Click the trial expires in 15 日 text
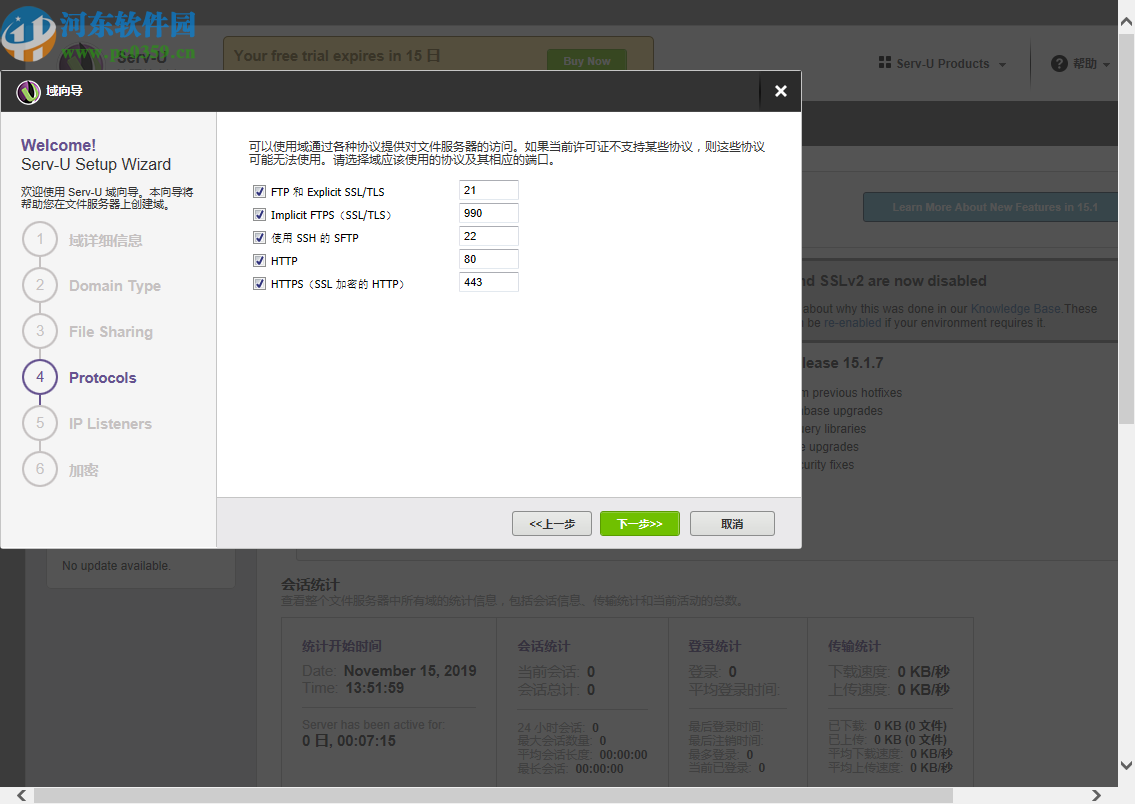1135x804 pixels. coord(337,56)
